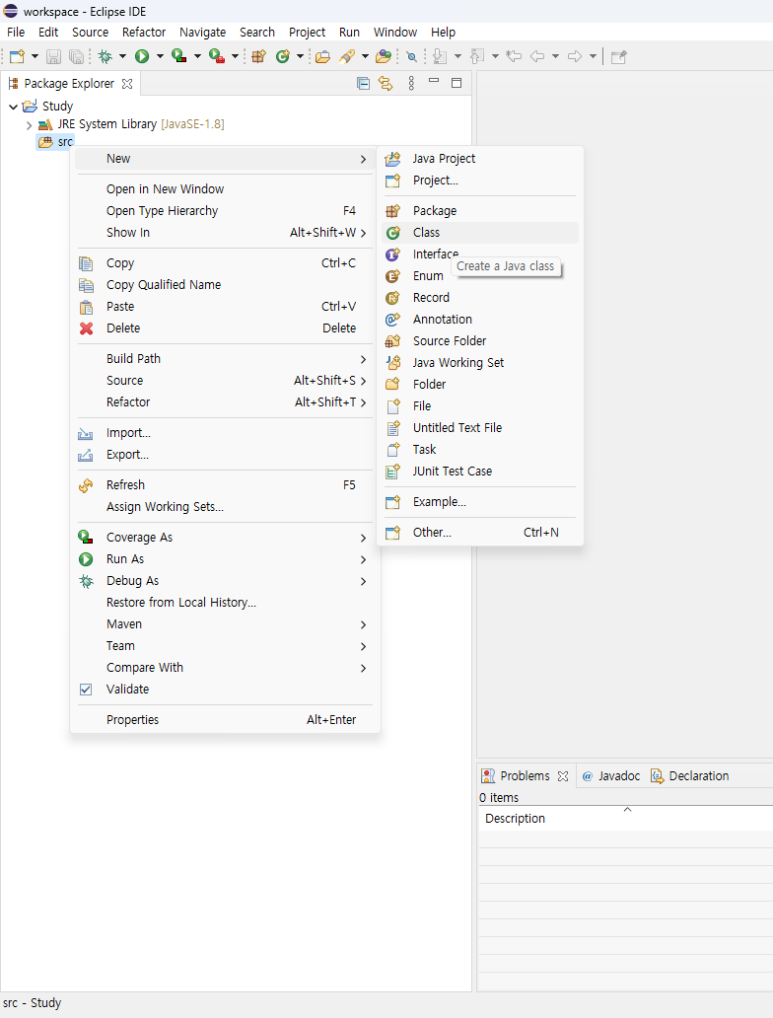
Task: Choose Source Folder in New submenu
Action: (480, 341)
